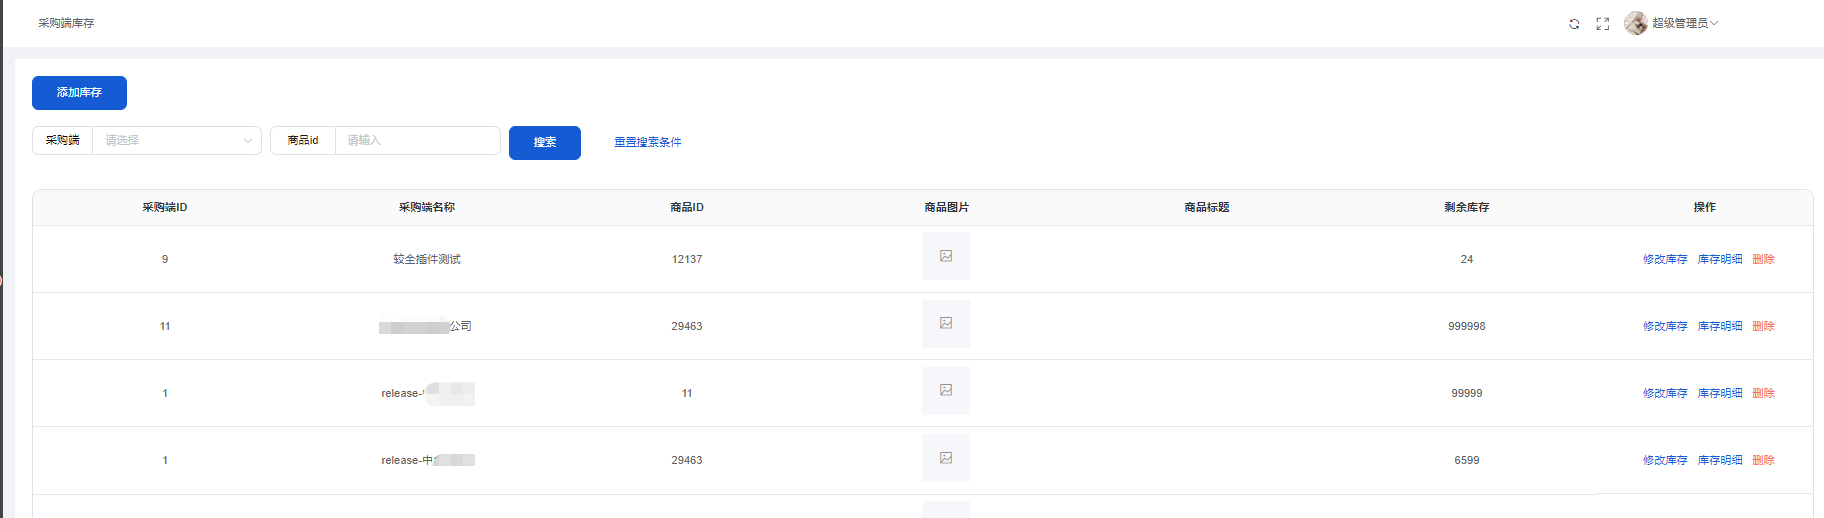Viewport: 1824px width, 518px height.
Task: Click the user avatar picture
Action: point(1636,23)
